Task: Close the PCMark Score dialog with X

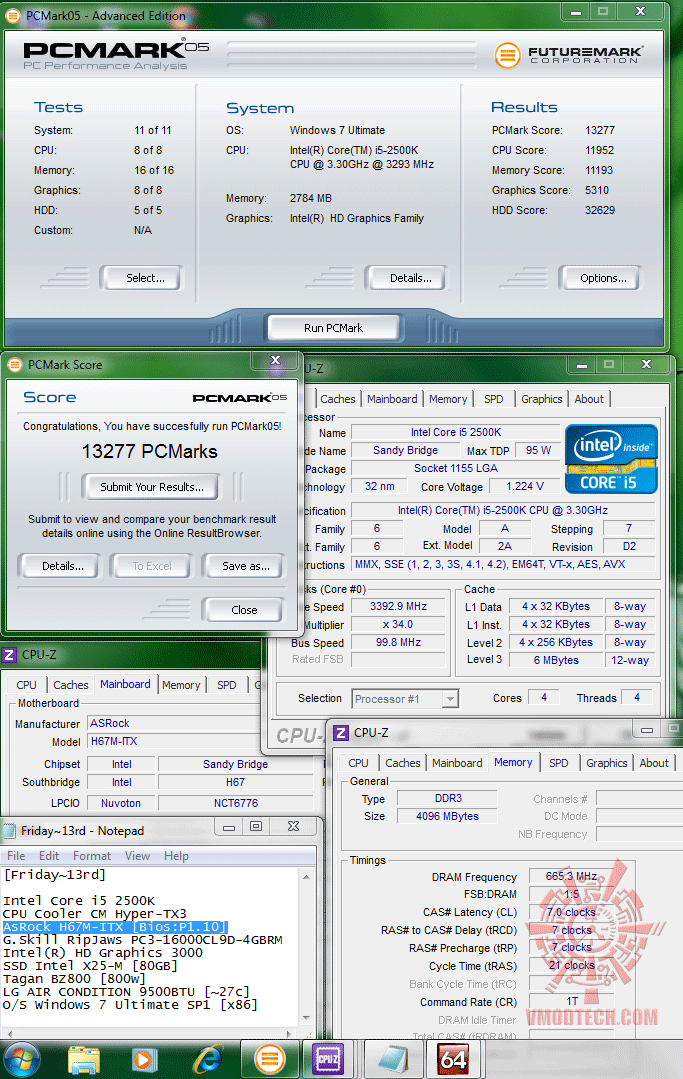Action: (276, 360)
